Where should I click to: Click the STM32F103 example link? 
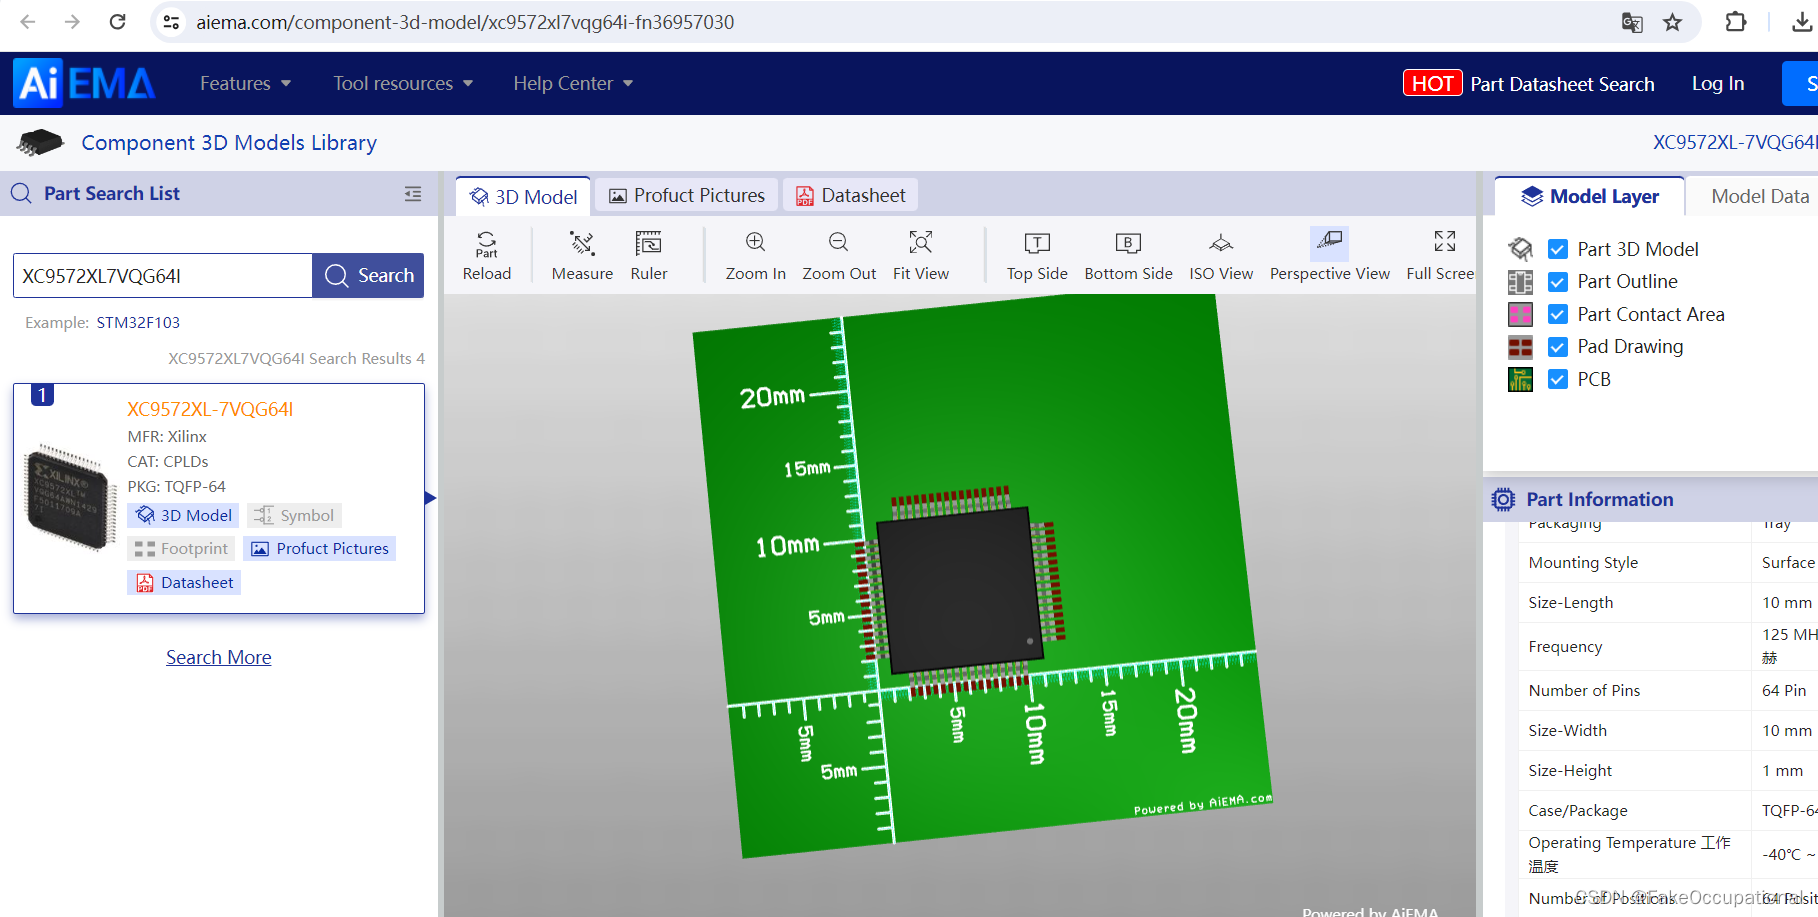[x=138, y=322]
